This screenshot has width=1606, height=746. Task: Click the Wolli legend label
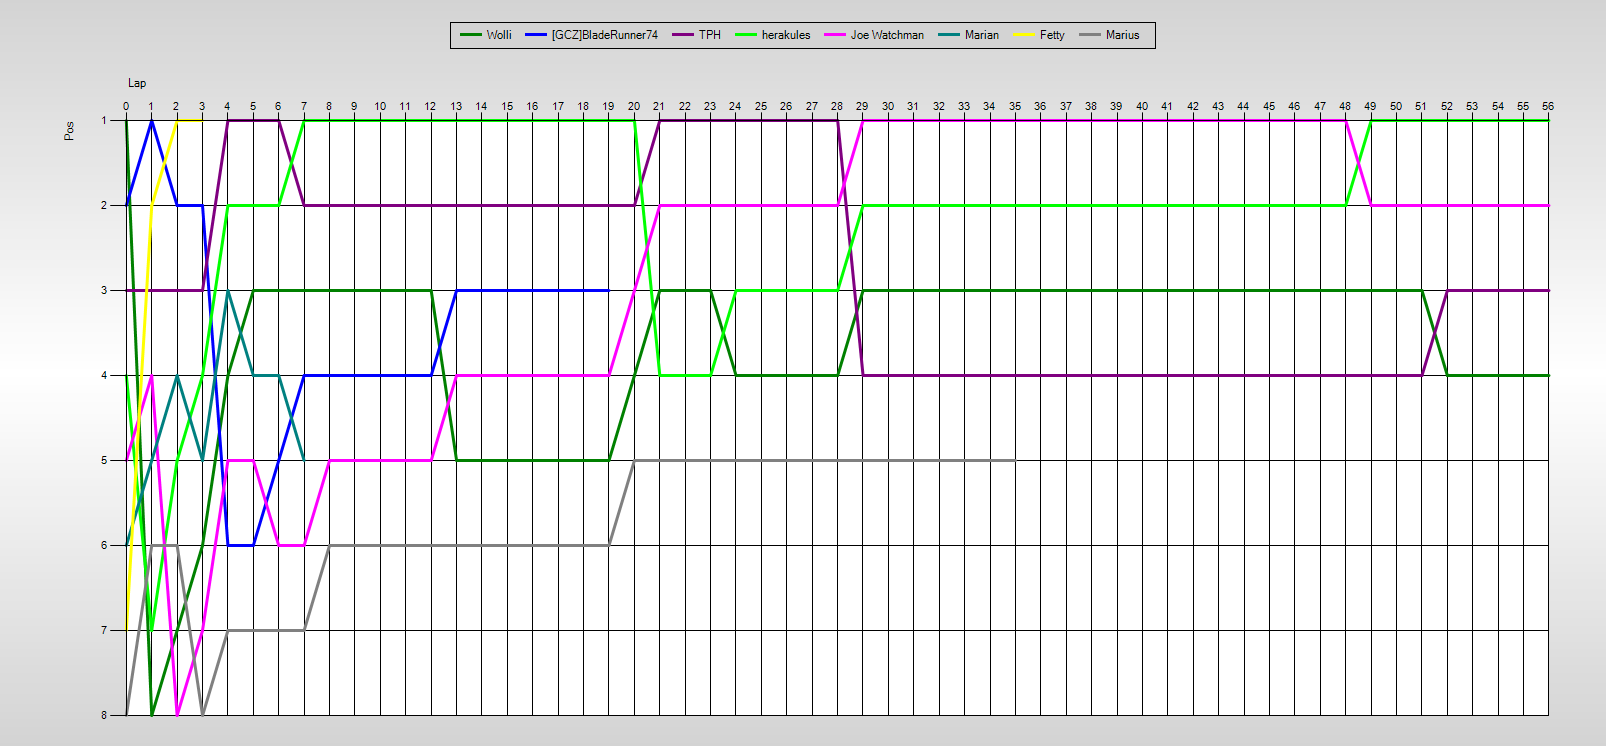pyautogui.click(x=499, y=35)
